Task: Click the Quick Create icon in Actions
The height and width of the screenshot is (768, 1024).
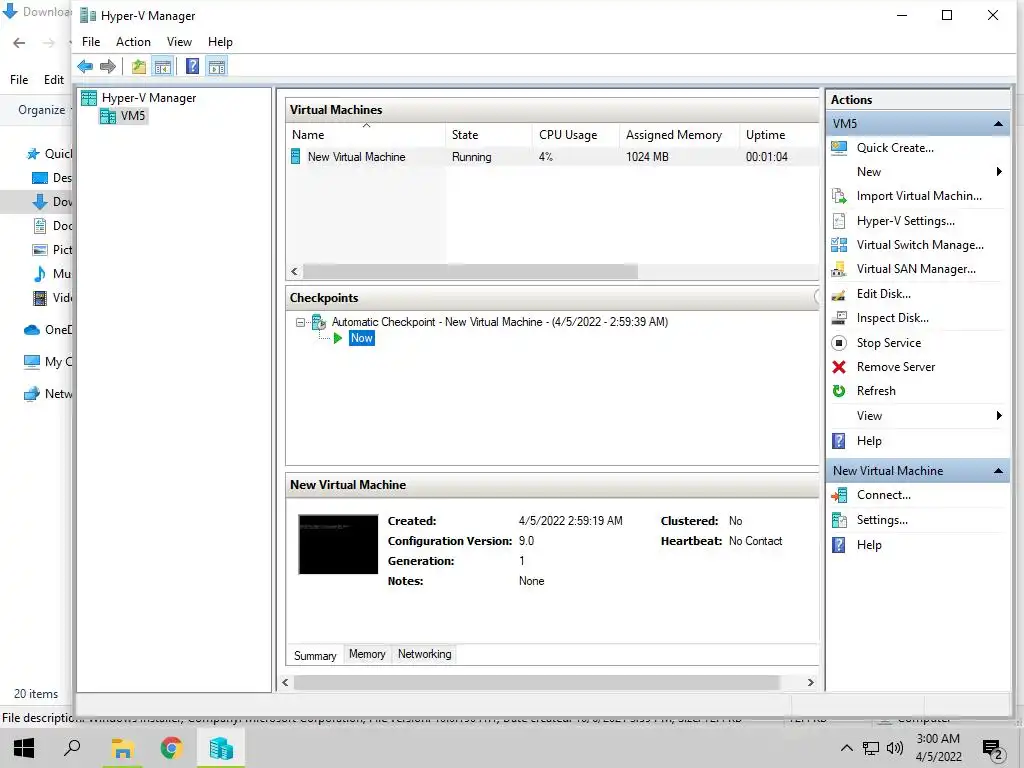Action: [839, 148]
